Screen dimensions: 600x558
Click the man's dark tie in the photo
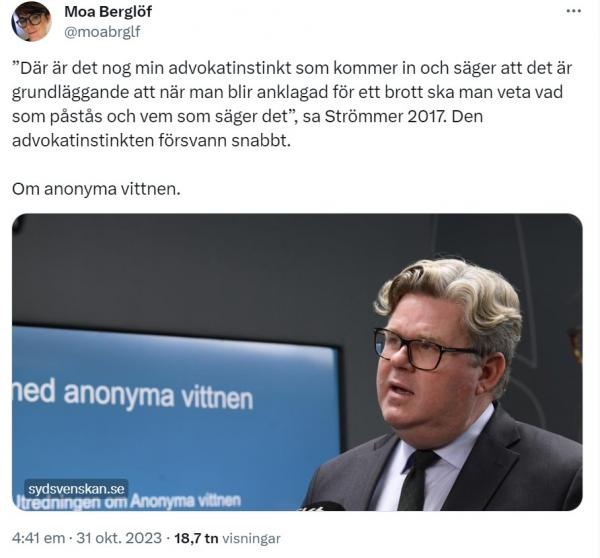(417, 479)
